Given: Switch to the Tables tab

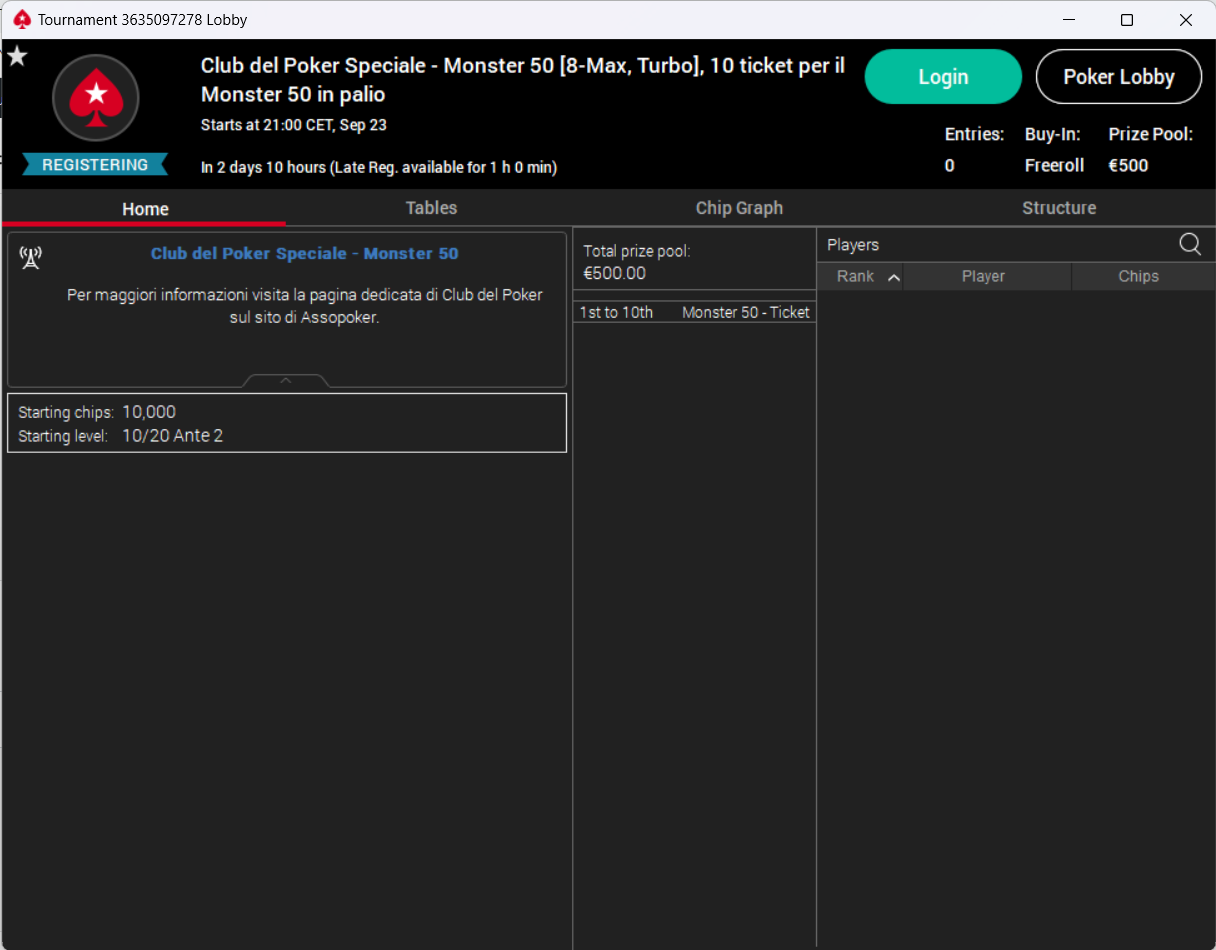Looking at the screenshot, I should point(431,208).
